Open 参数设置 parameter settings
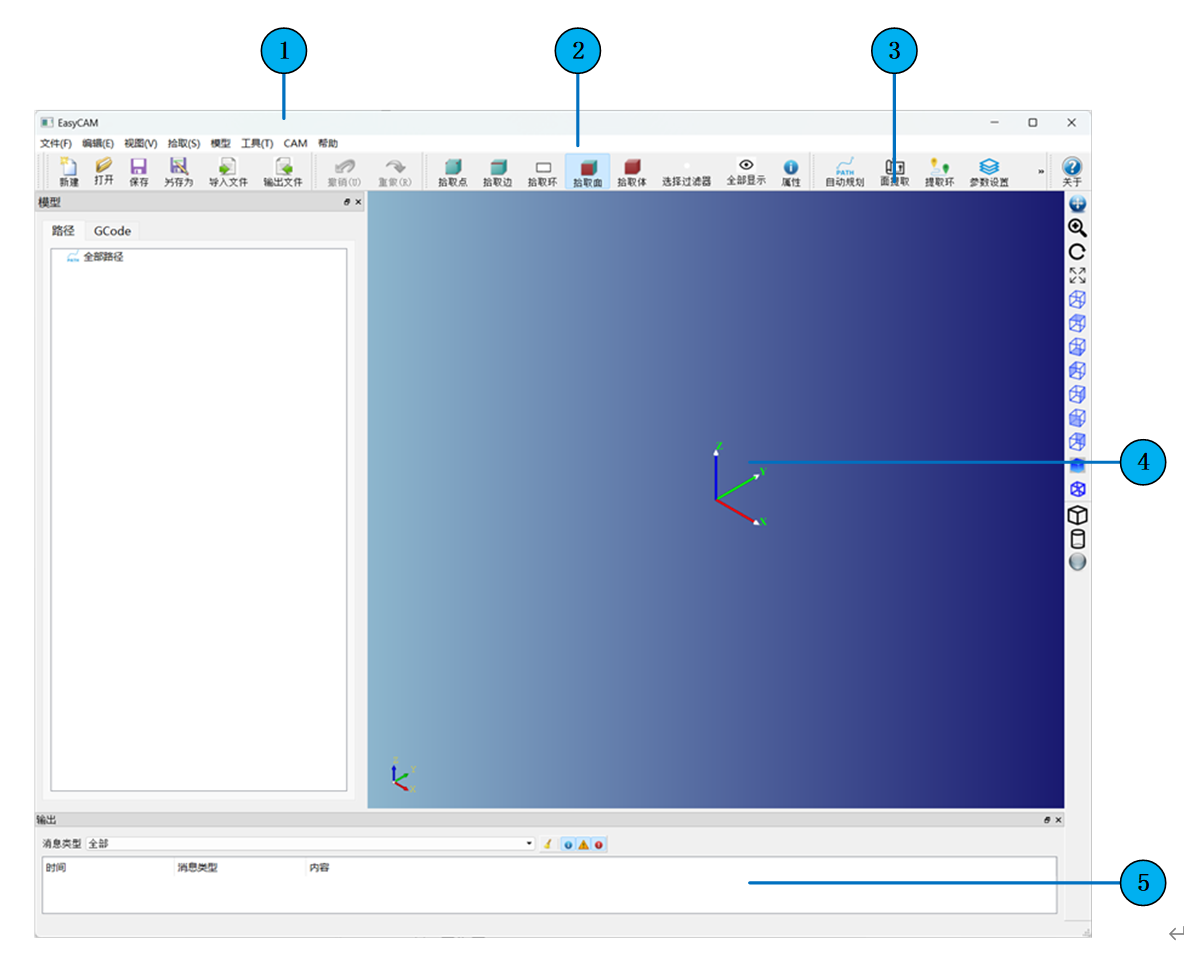The height and width of the screenshot is (959, 1184). (x=988, y=171)
